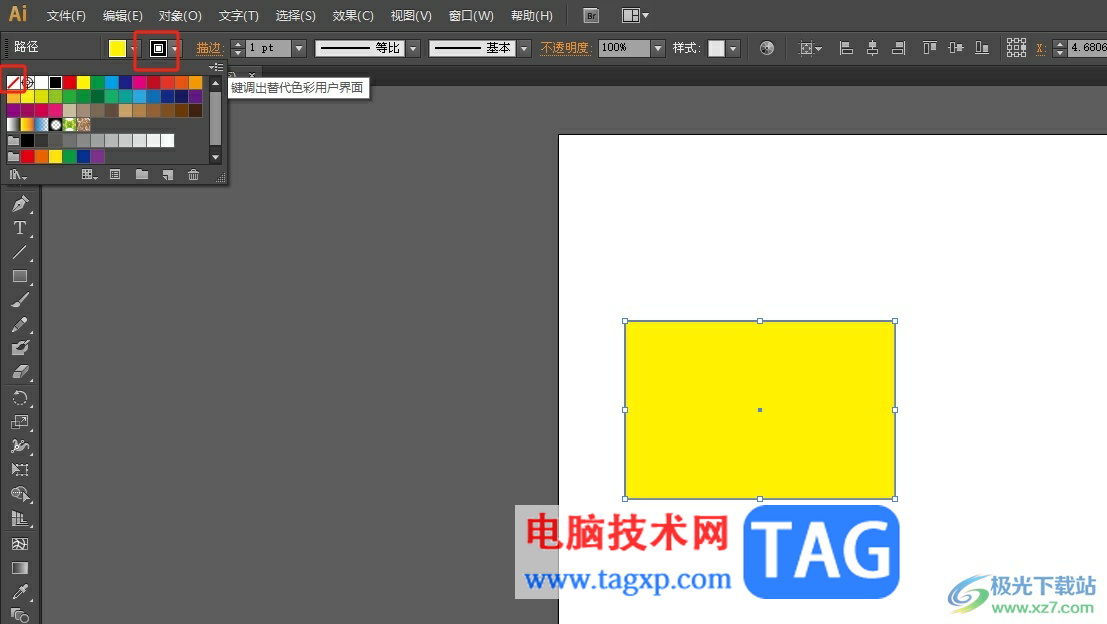Open fill color dropdown arrow

(x=134, y=48)
